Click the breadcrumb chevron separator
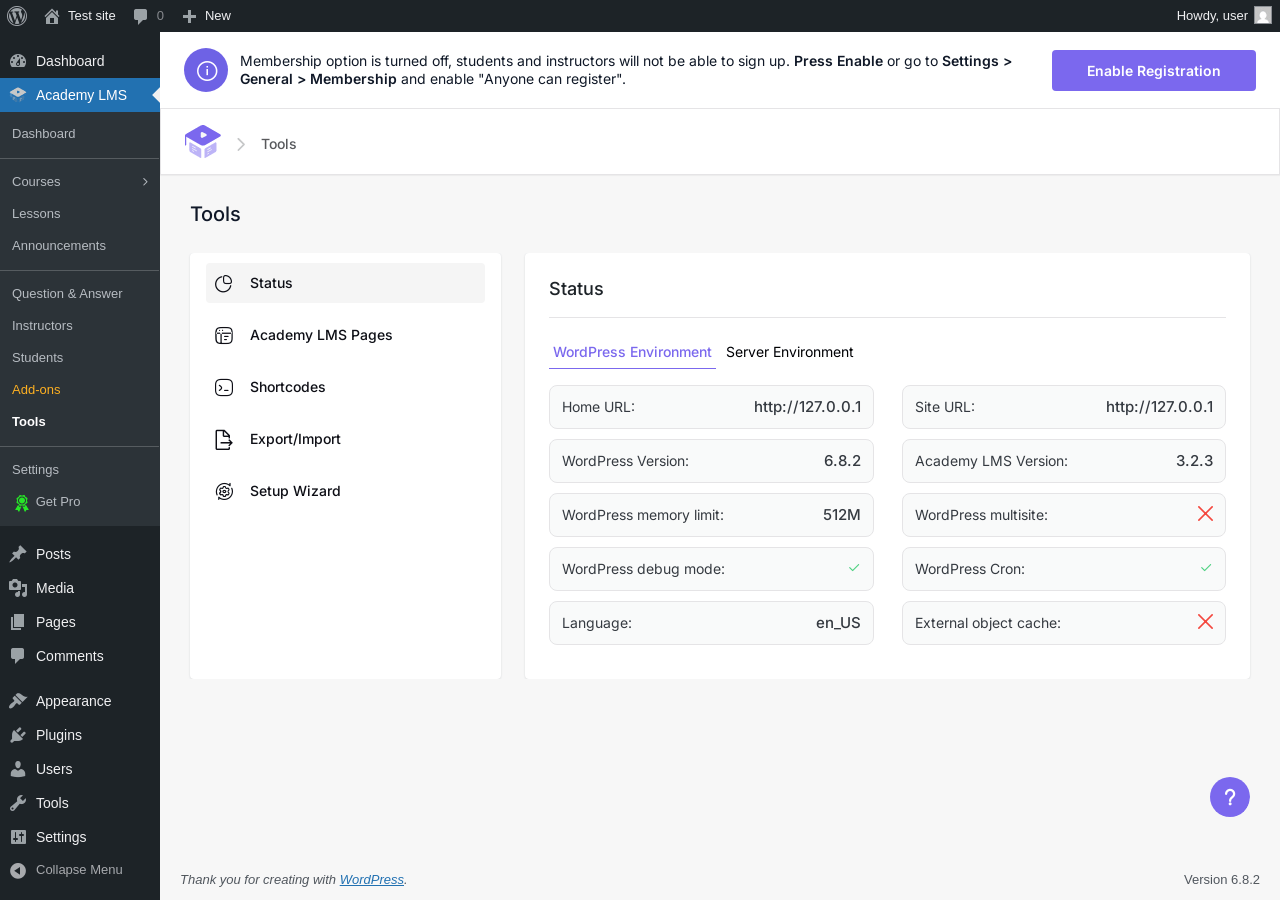1280x900 pixels. [x=241, y=144]
